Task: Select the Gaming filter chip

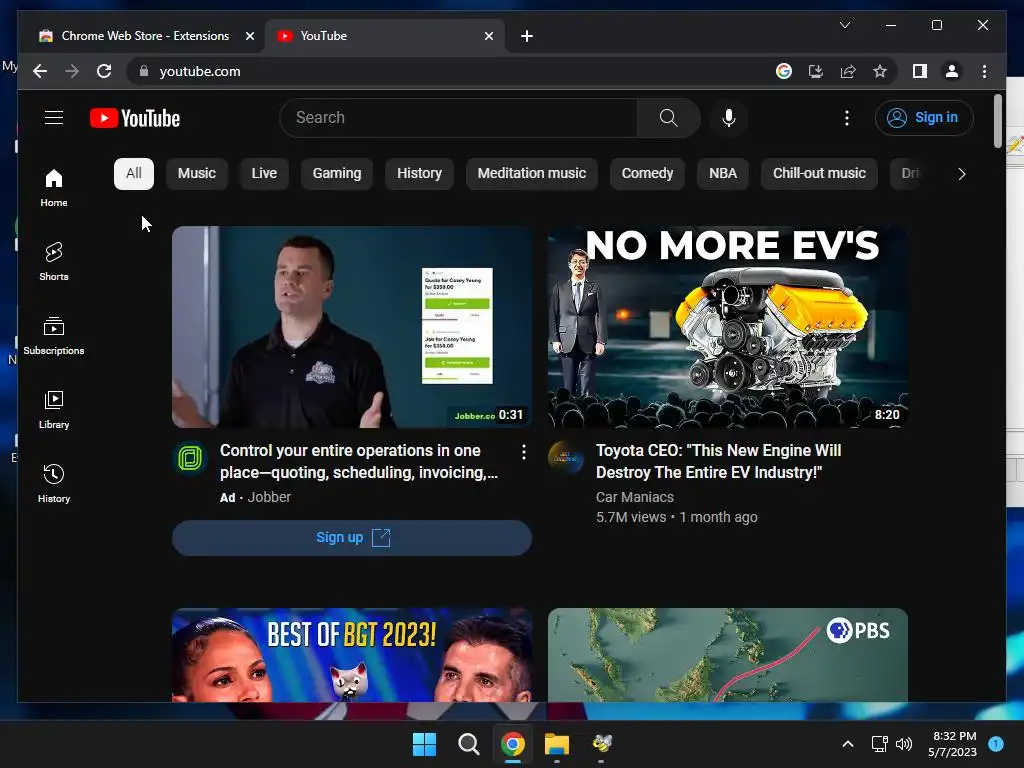Action: pyautogui.click(x=336, y=174)
